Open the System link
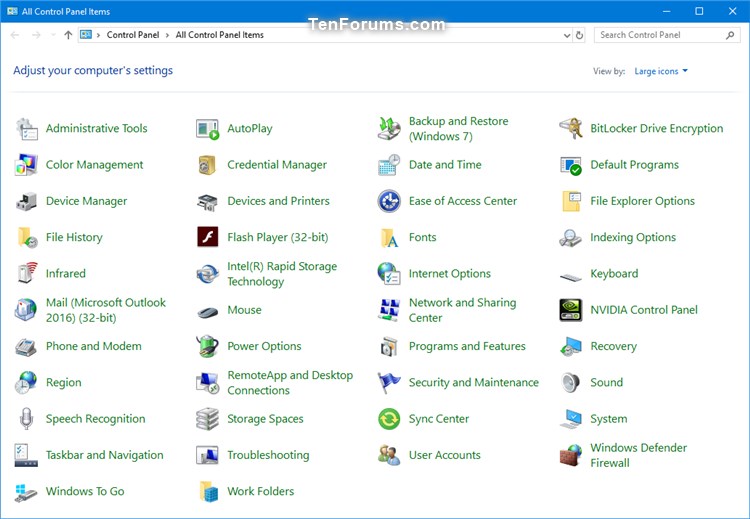Viewport: 750px width, 519px height. pos(608,419)
